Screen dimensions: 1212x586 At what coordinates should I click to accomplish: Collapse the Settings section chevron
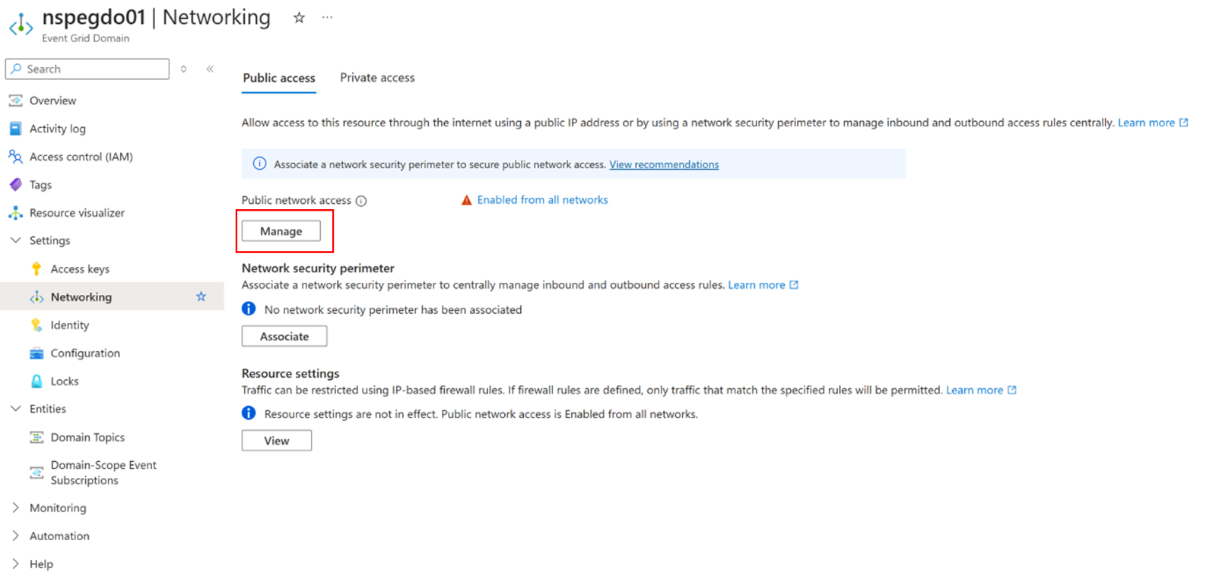(x=15, y=241)
